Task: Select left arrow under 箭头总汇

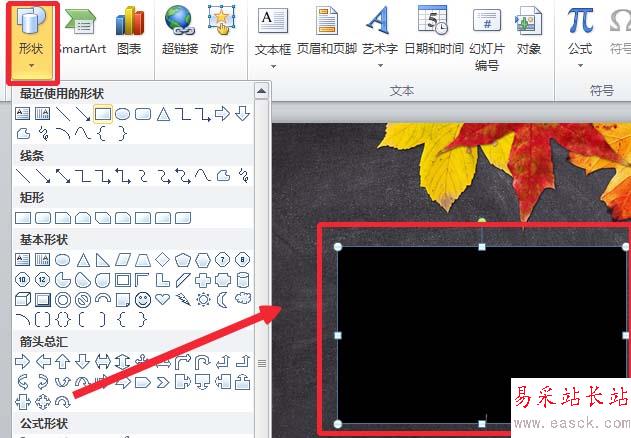Action: pyautogui.click(x=43, y=362)
